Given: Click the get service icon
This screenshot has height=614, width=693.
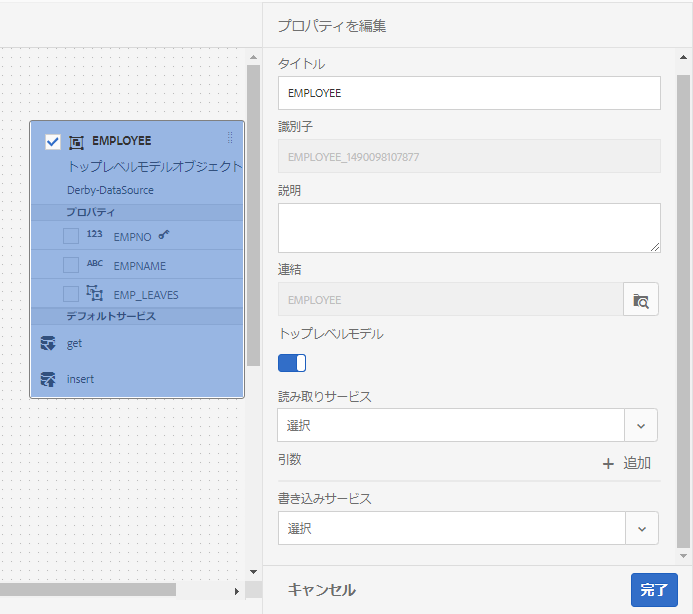Looking at the screenshot, I should pos(48,343).
